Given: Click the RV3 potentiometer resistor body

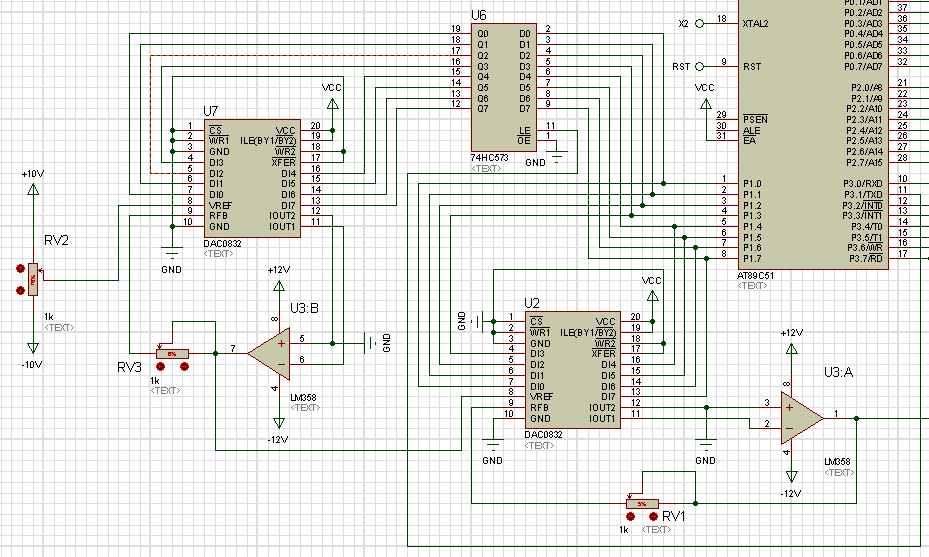Looking at the screenshot, I should (x=171, y=353).
